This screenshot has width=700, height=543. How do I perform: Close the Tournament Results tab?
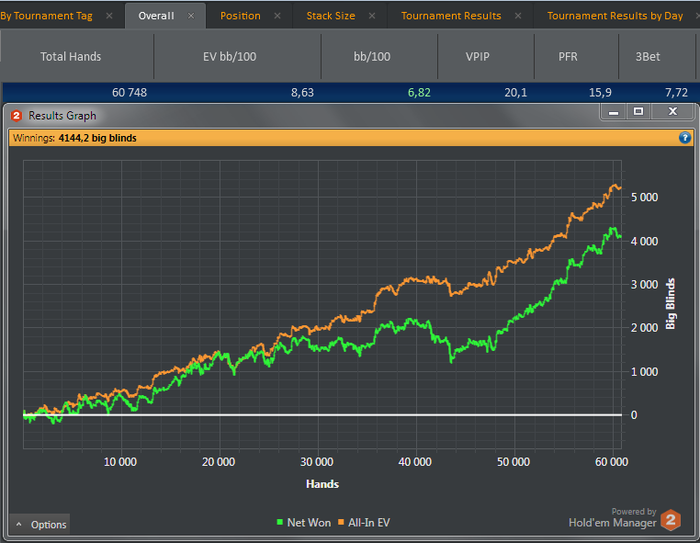[518, 16]
